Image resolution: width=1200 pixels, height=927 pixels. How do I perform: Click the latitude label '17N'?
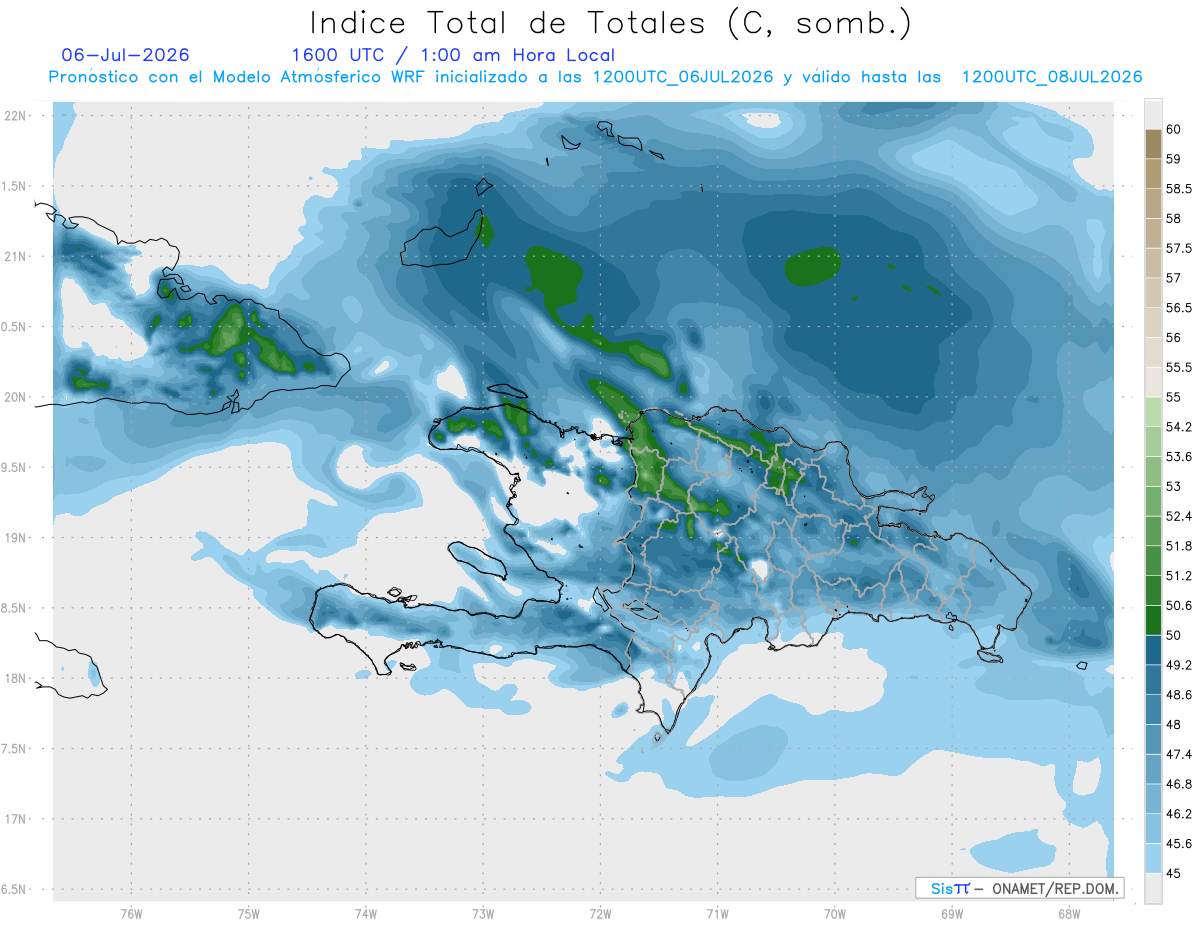click(x=15, y=820)
